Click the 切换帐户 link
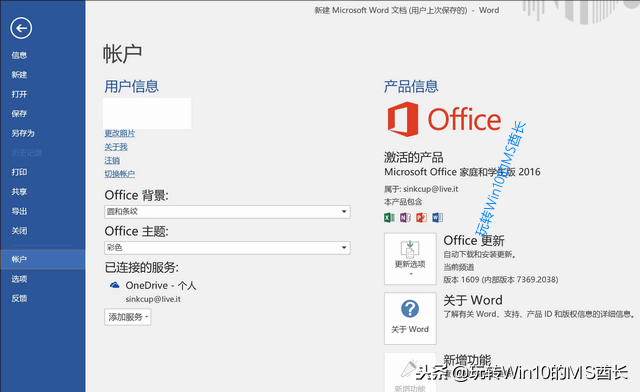Image resolution: width=640 pixels, height=392 pixels. 120,174
